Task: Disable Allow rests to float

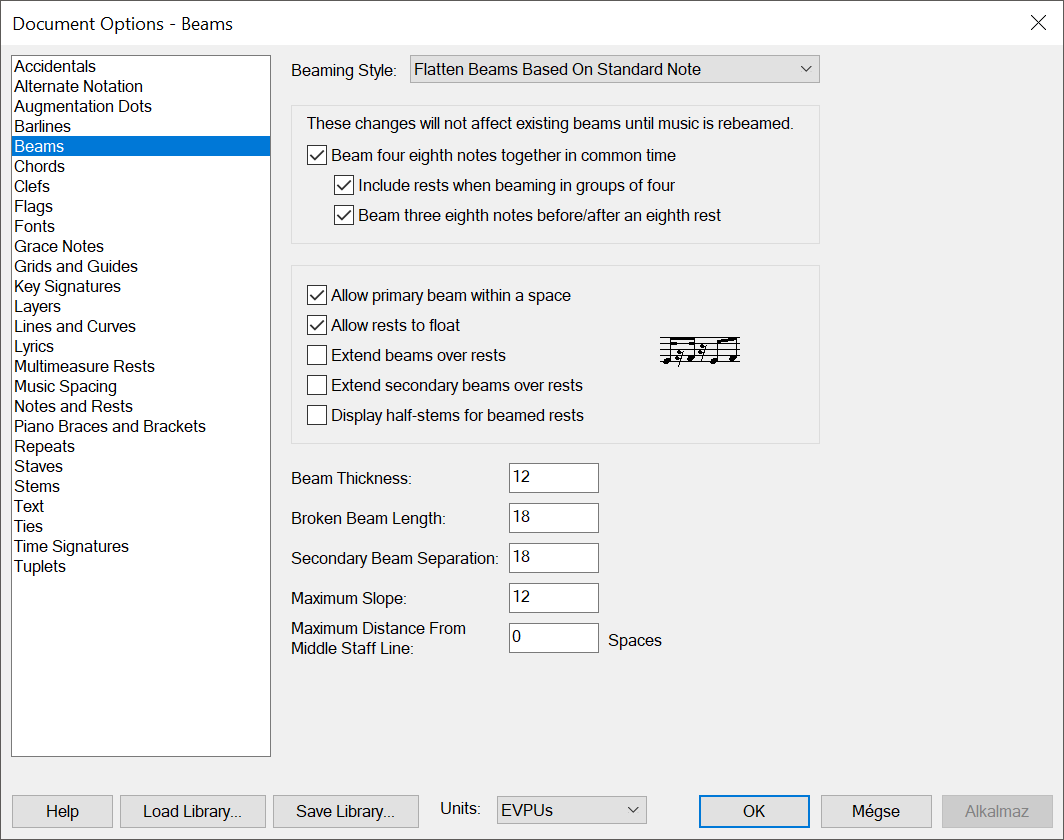Action: (317, 326)
